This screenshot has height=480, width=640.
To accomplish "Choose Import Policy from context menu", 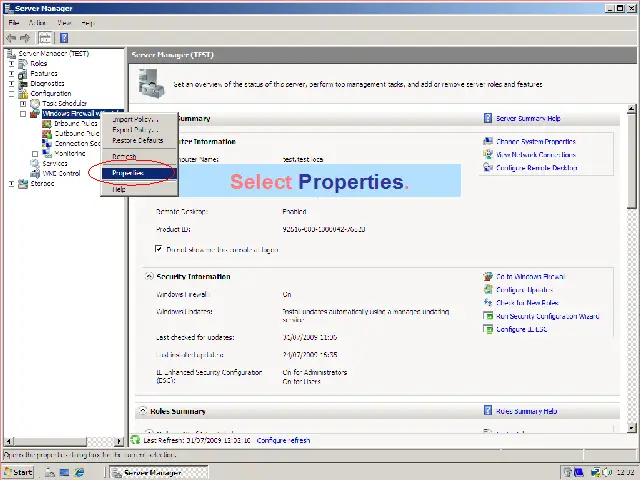I will tap(139, 120).
